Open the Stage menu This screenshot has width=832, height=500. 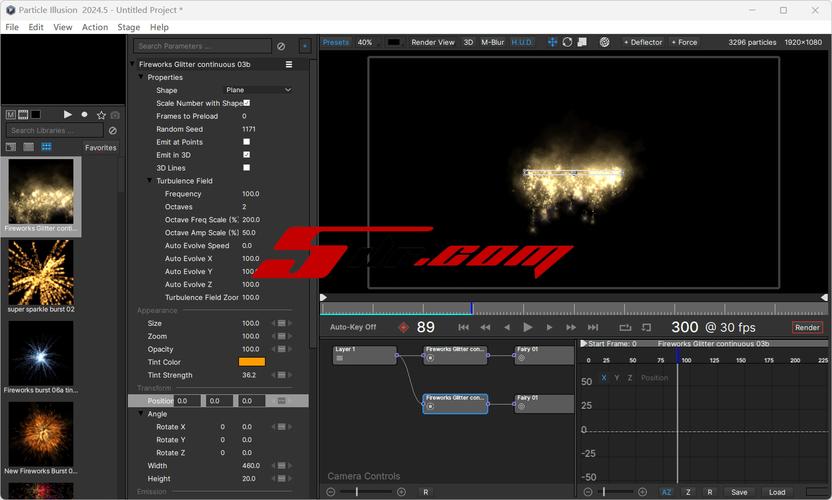pos(129,27)
